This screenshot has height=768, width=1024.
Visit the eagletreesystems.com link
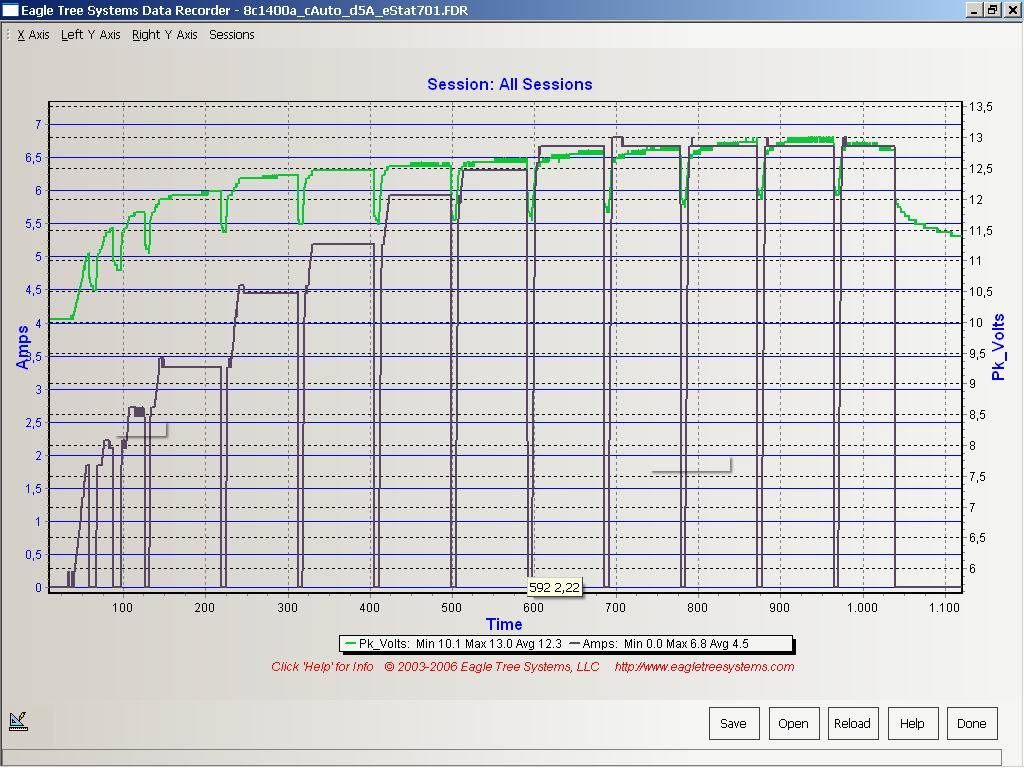click(704, 667)
